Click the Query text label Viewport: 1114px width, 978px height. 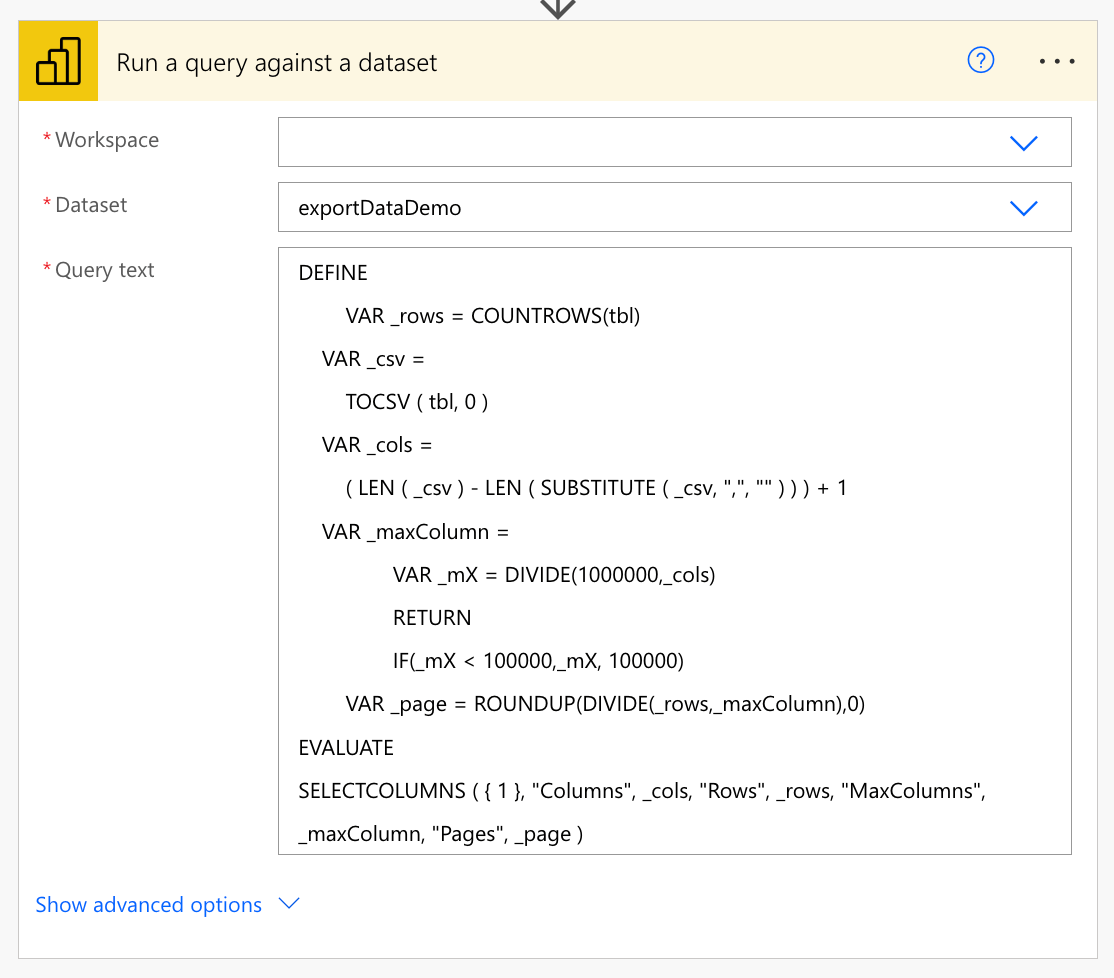click(104, 270)
